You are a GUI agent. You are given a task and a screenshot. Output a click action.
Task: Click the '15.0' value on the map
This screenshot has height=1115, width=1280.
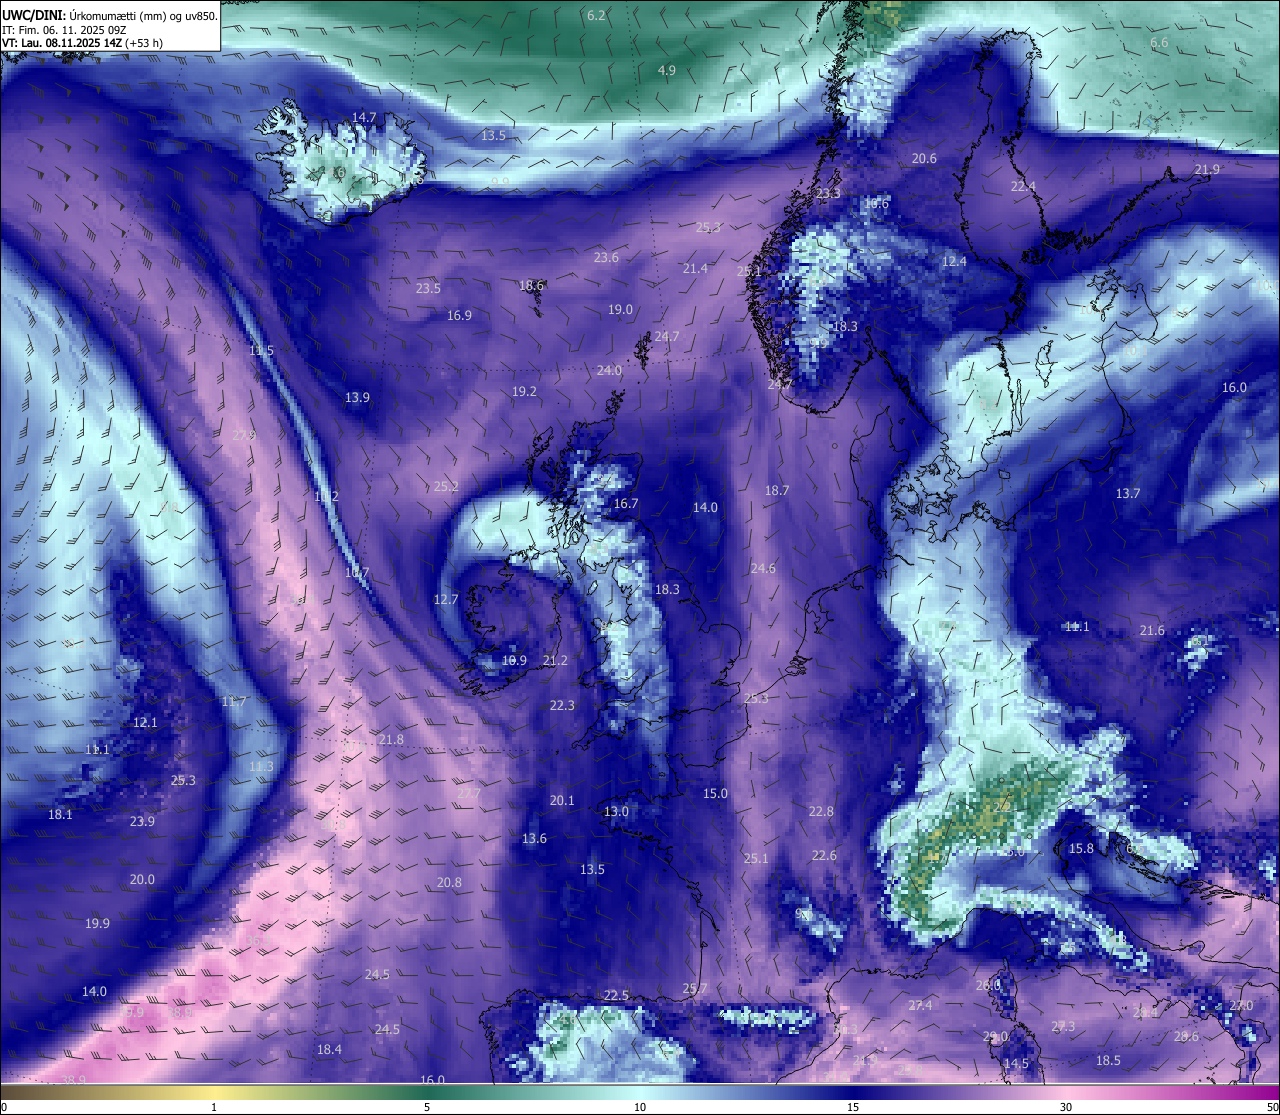[x=715, y=793]
